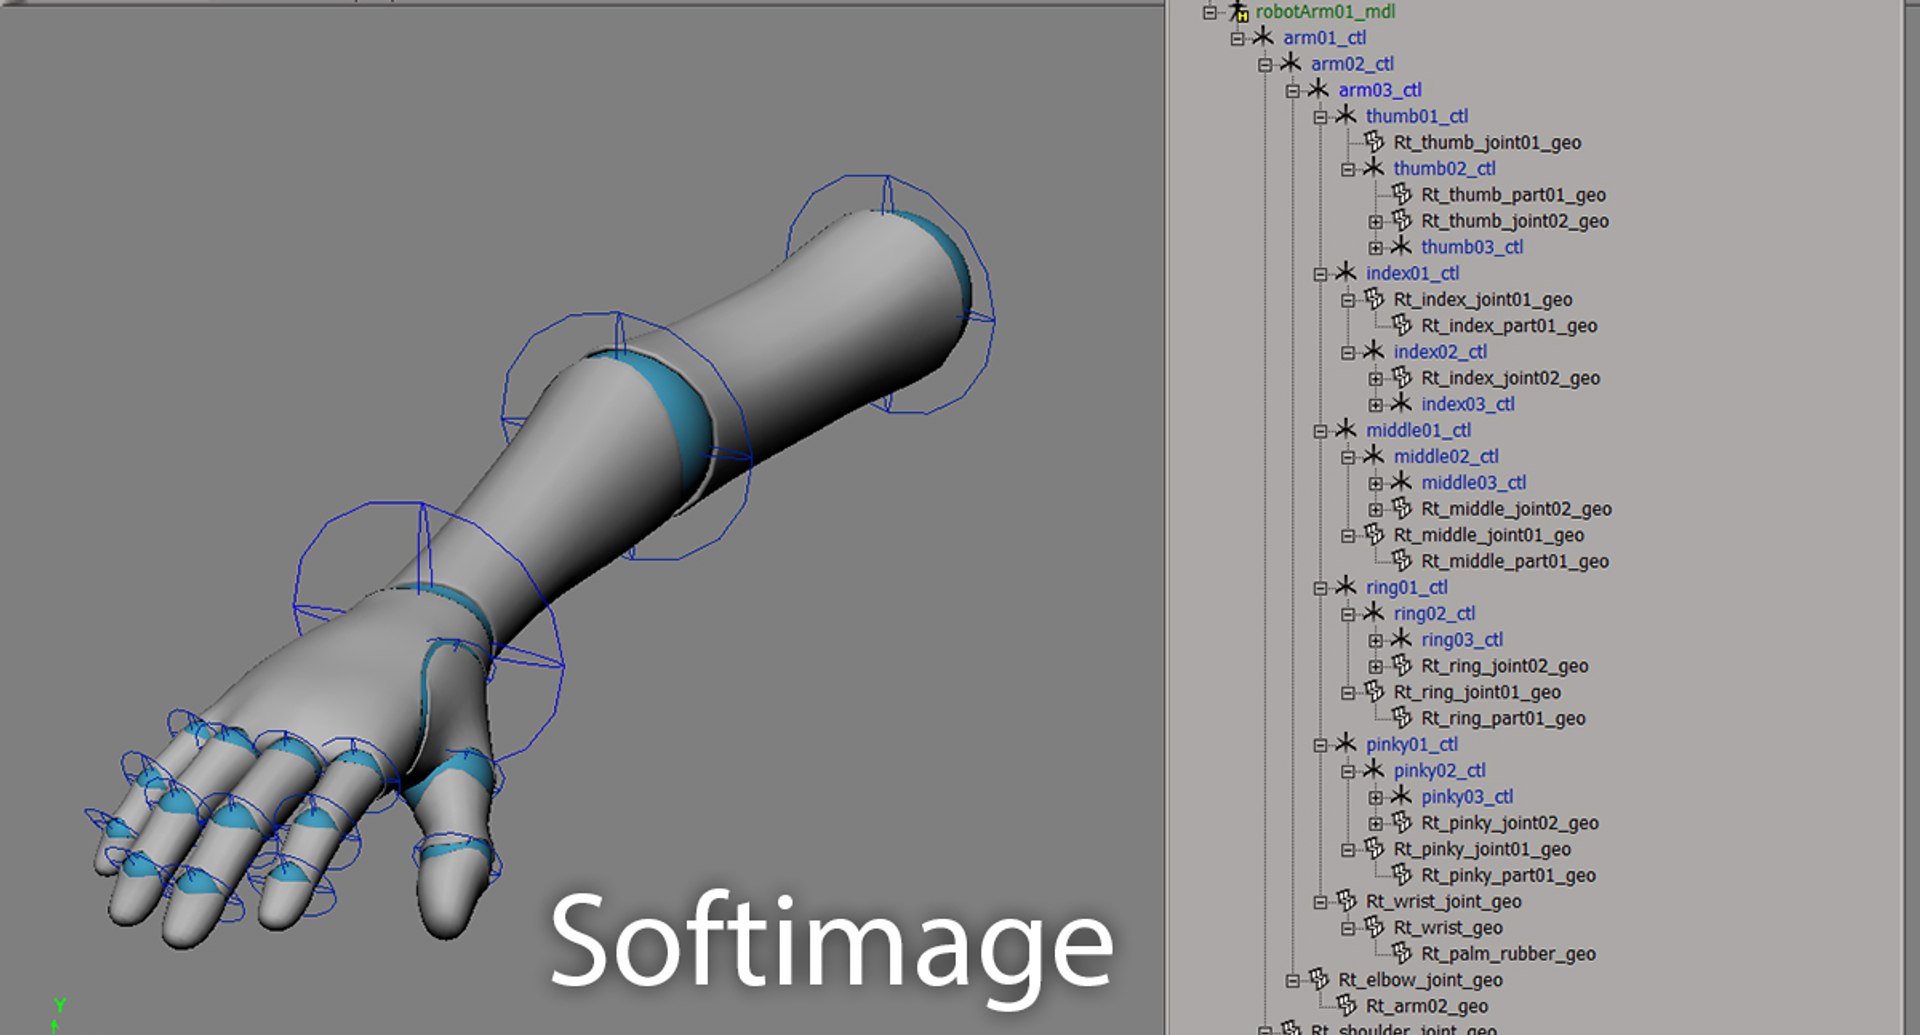Click the null icon beside middle01_ctl
The height and width of the screenshot is (1035, 1920).
click(1346, 429)
